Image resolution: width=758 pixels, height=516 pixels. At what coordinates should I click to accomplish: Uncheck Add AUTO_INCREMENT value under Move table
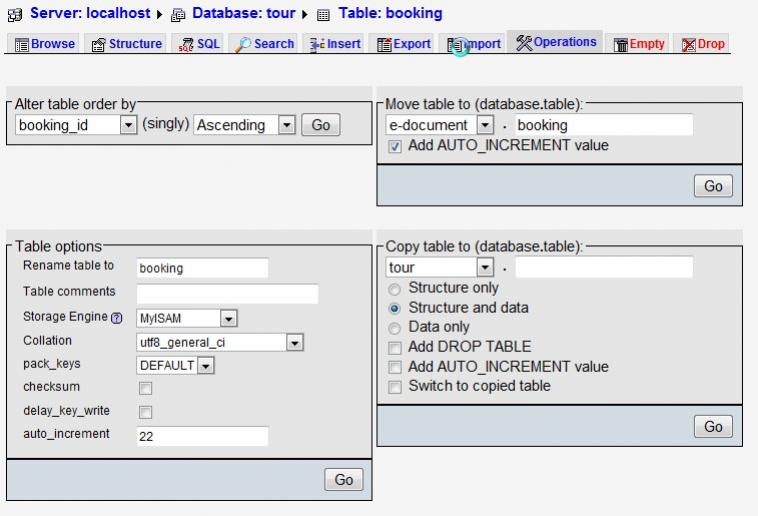[395, 147]
